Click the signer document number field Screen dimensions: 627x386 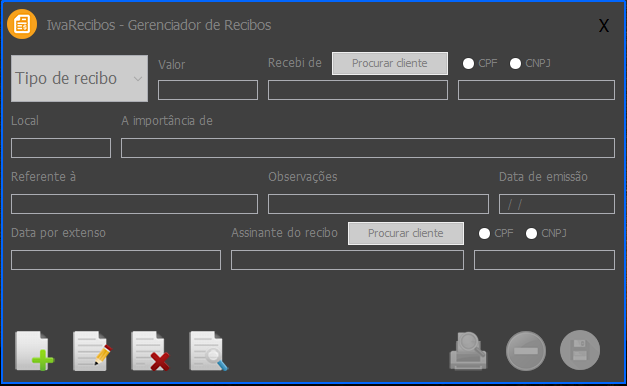[x=544, y=260]
